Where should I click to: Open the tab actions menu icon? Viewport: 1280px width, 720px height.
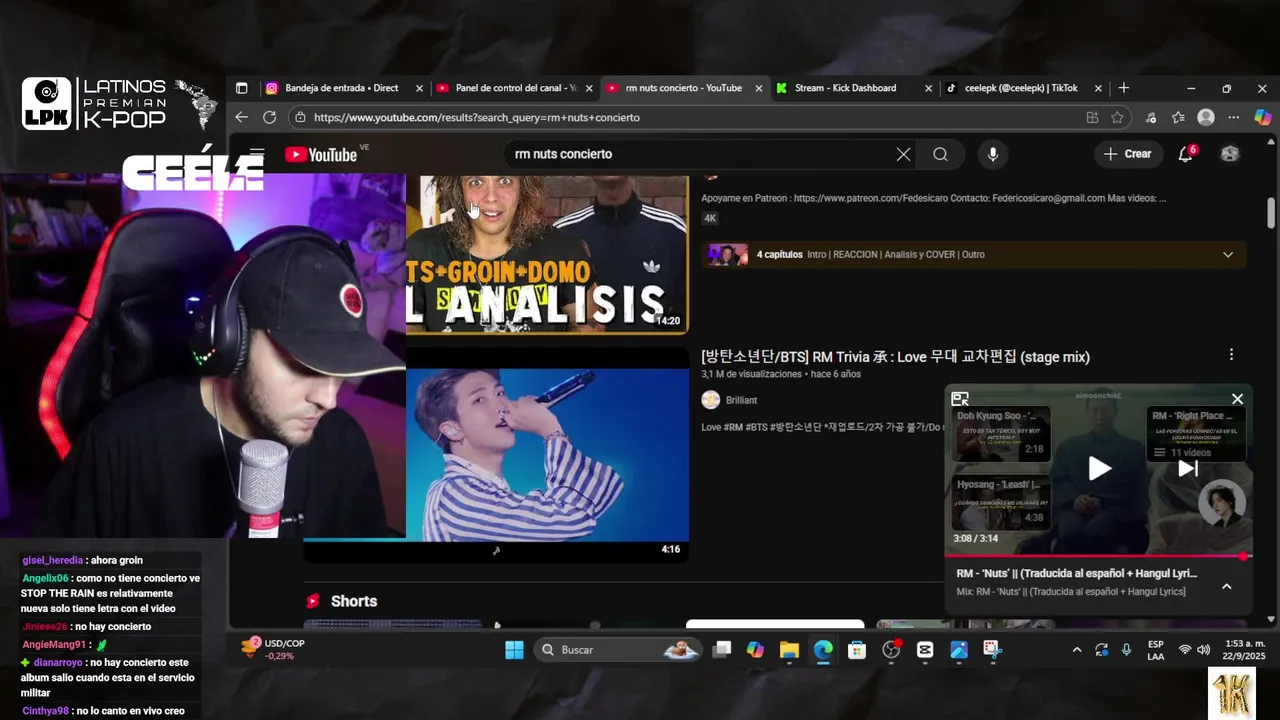click(241, 88)
